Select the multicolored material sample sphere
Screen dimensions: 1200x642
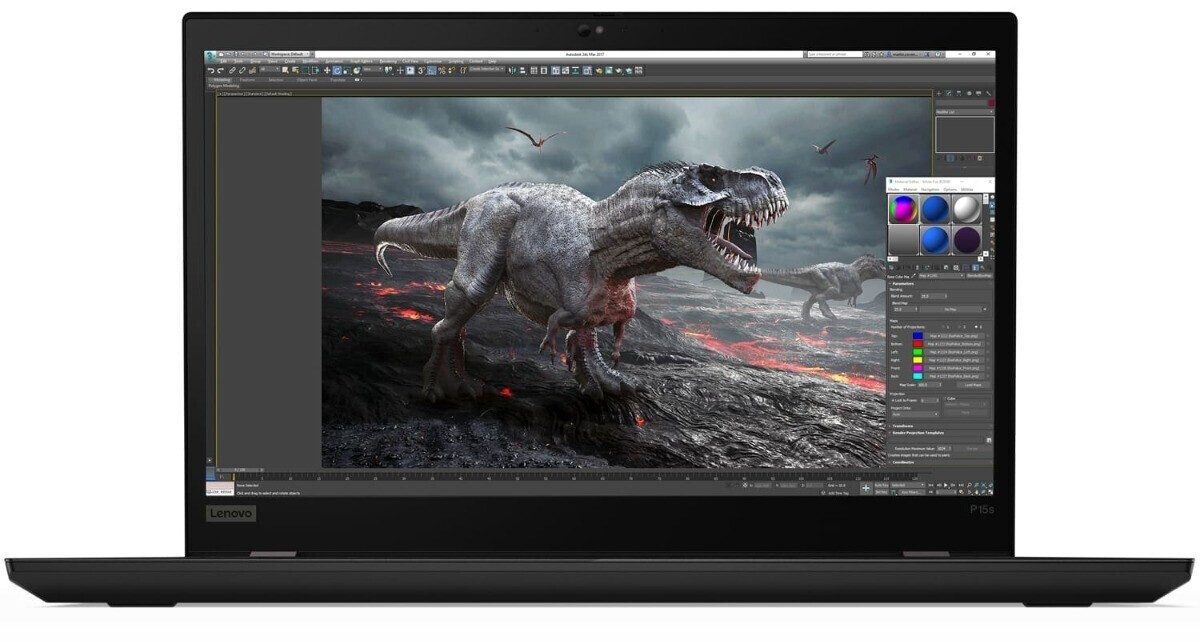pyautogui.click(x=903, y=208)
